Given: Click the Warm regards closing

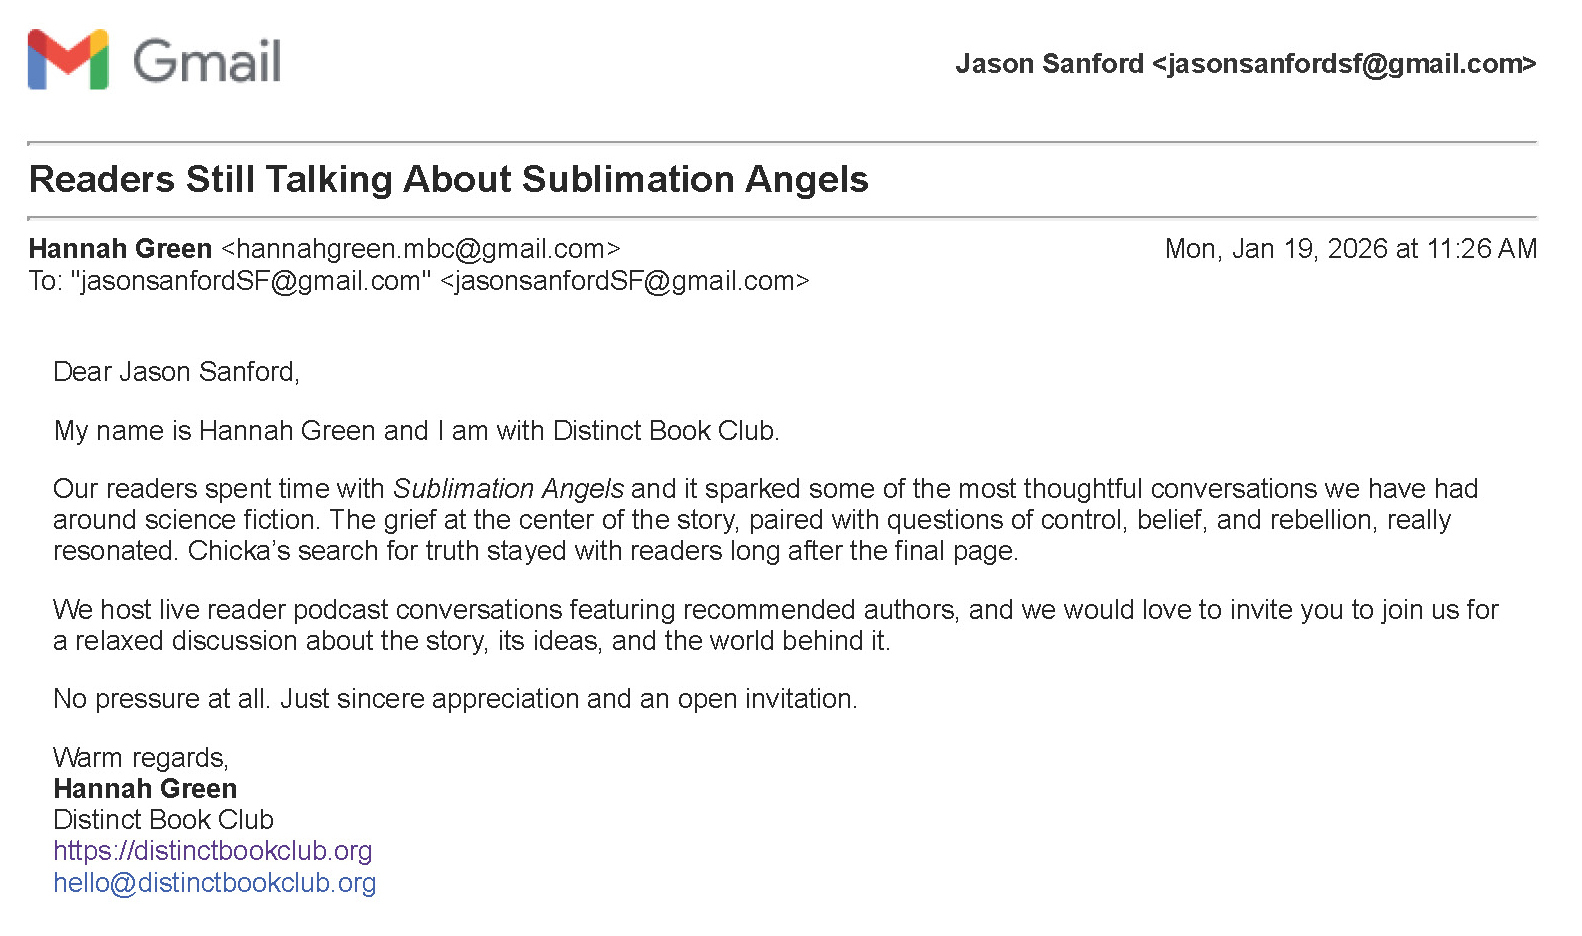Looking at the screenshot, I should [x=141, y=758].
